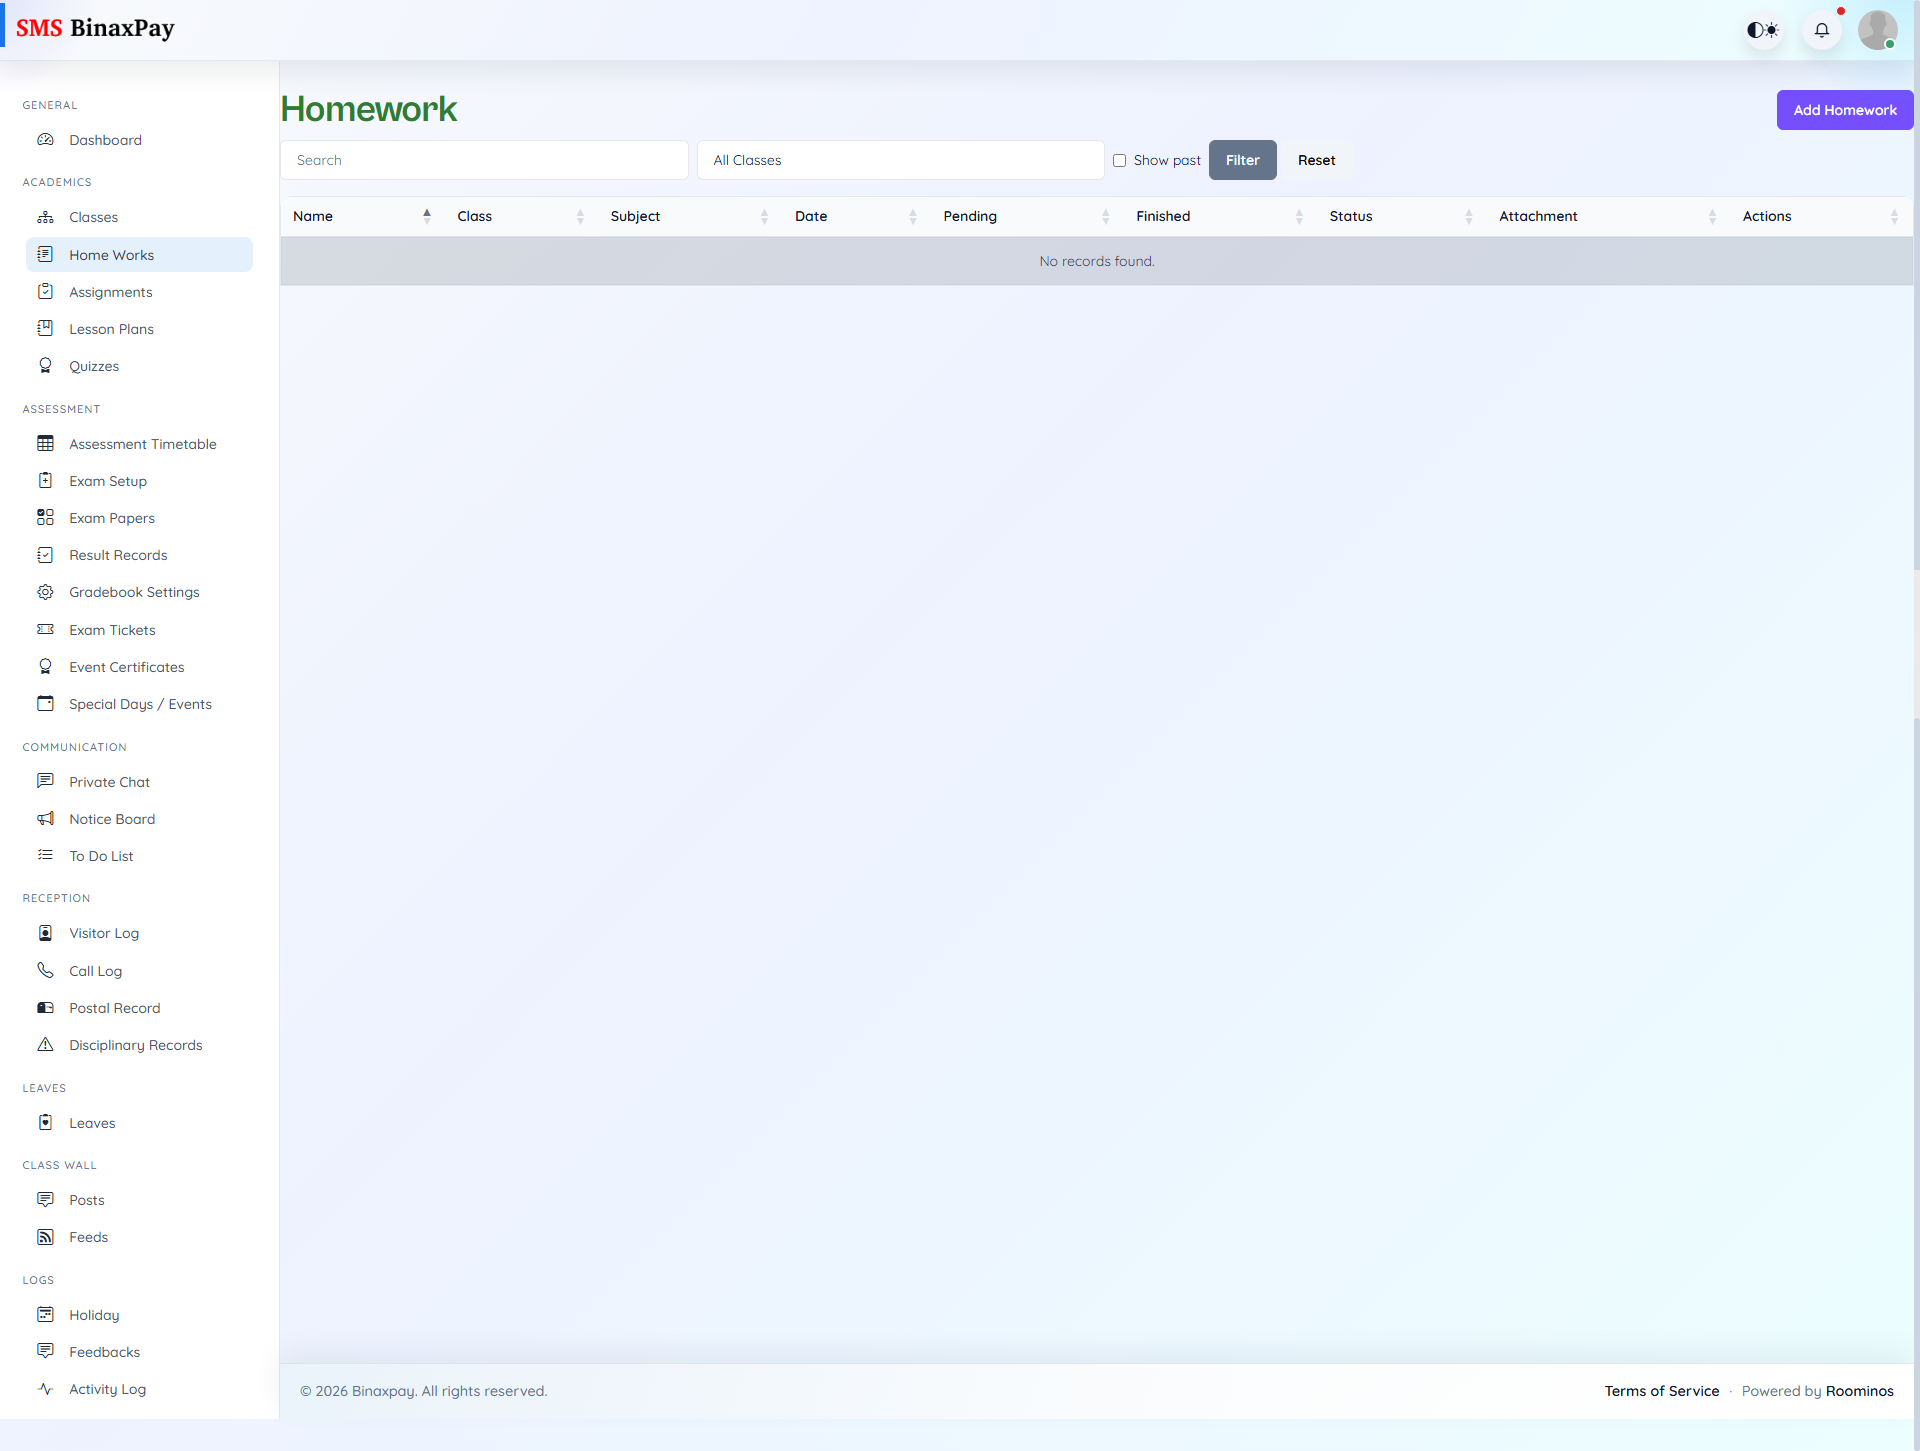Toggle dark mode with the contrast icon
The height and width of the screenshot is (1451, 1920).
[x=1763, y=29]
